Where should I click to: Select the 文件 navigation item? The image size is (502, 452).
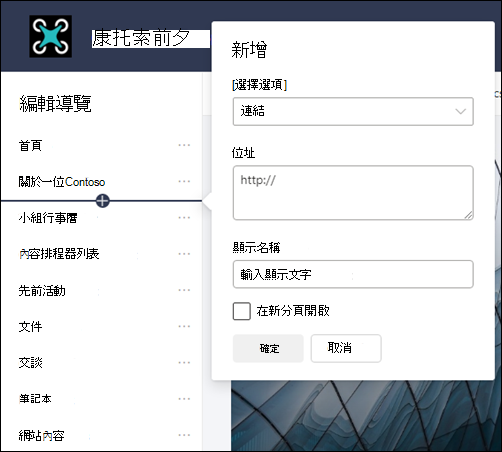coord(30,327)
